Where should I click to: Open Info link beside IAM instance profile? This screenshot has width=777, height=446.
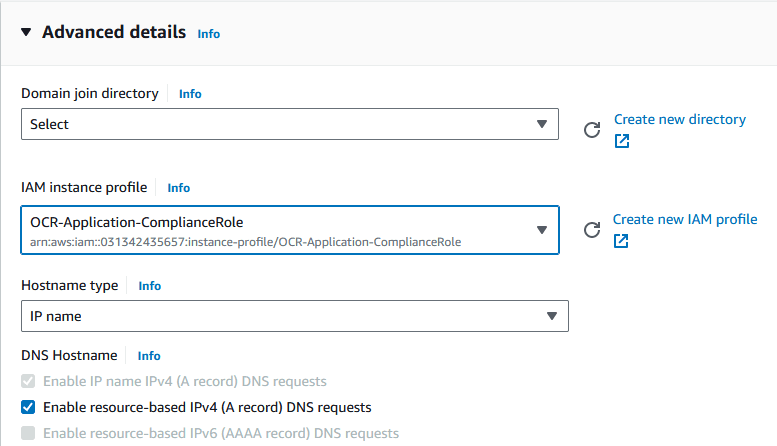point(178,188)
